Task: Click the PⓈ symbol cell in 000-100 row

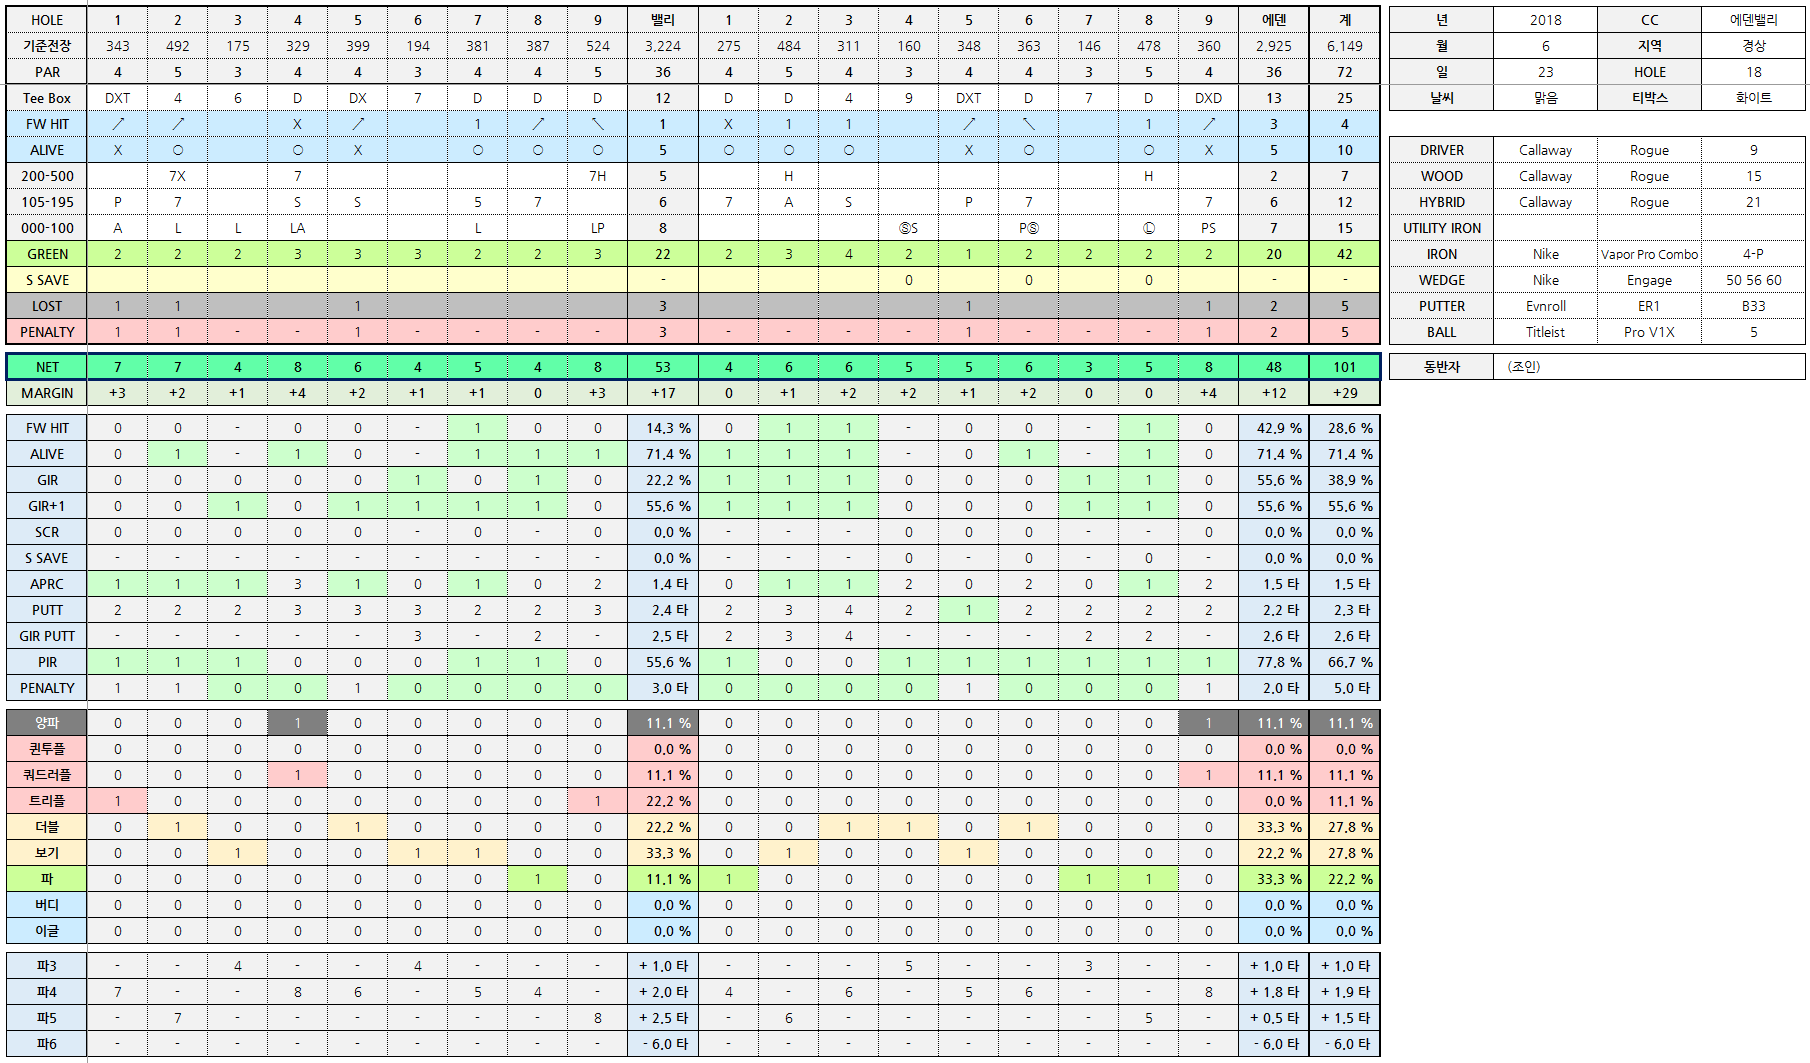Action: [x=1028, y=228]
